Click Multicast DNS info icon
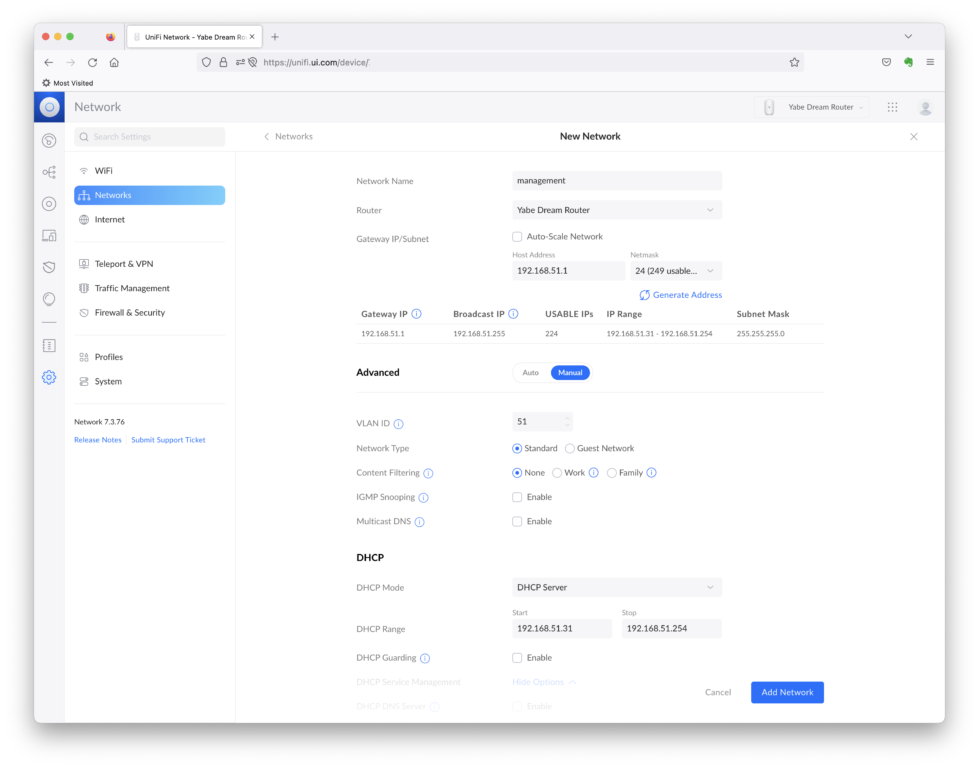This screenshot has height=768, width=979. [x=420, y=522]
